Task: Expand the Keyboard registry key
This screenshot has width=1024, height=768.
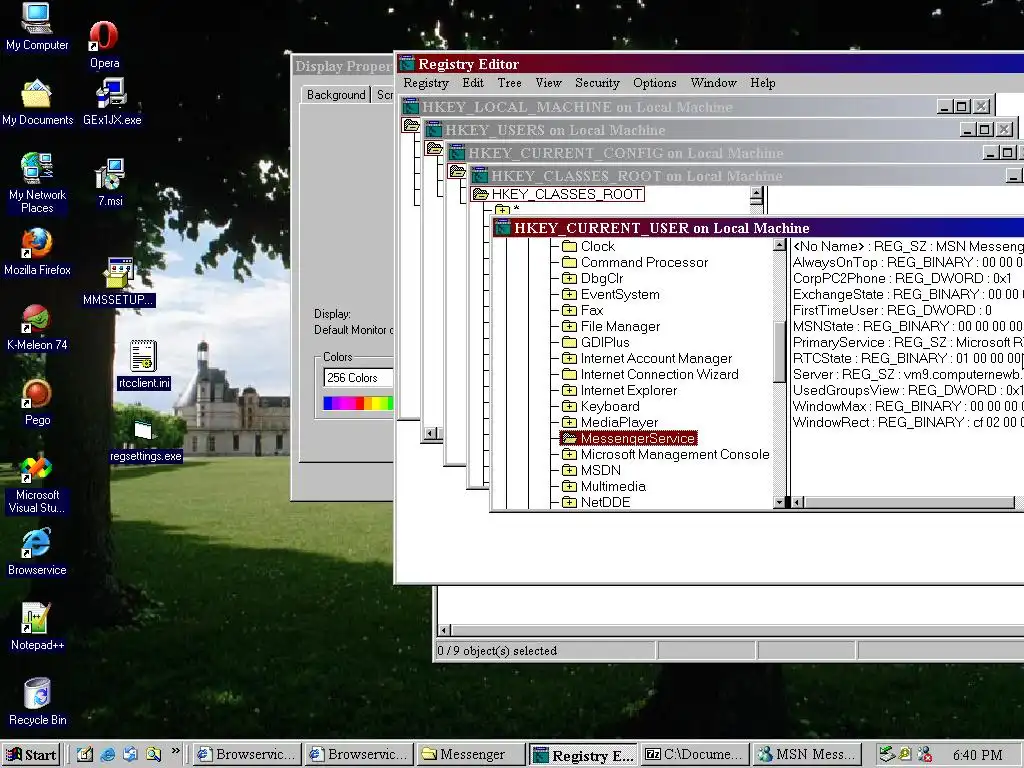Action: pos(569,406)
